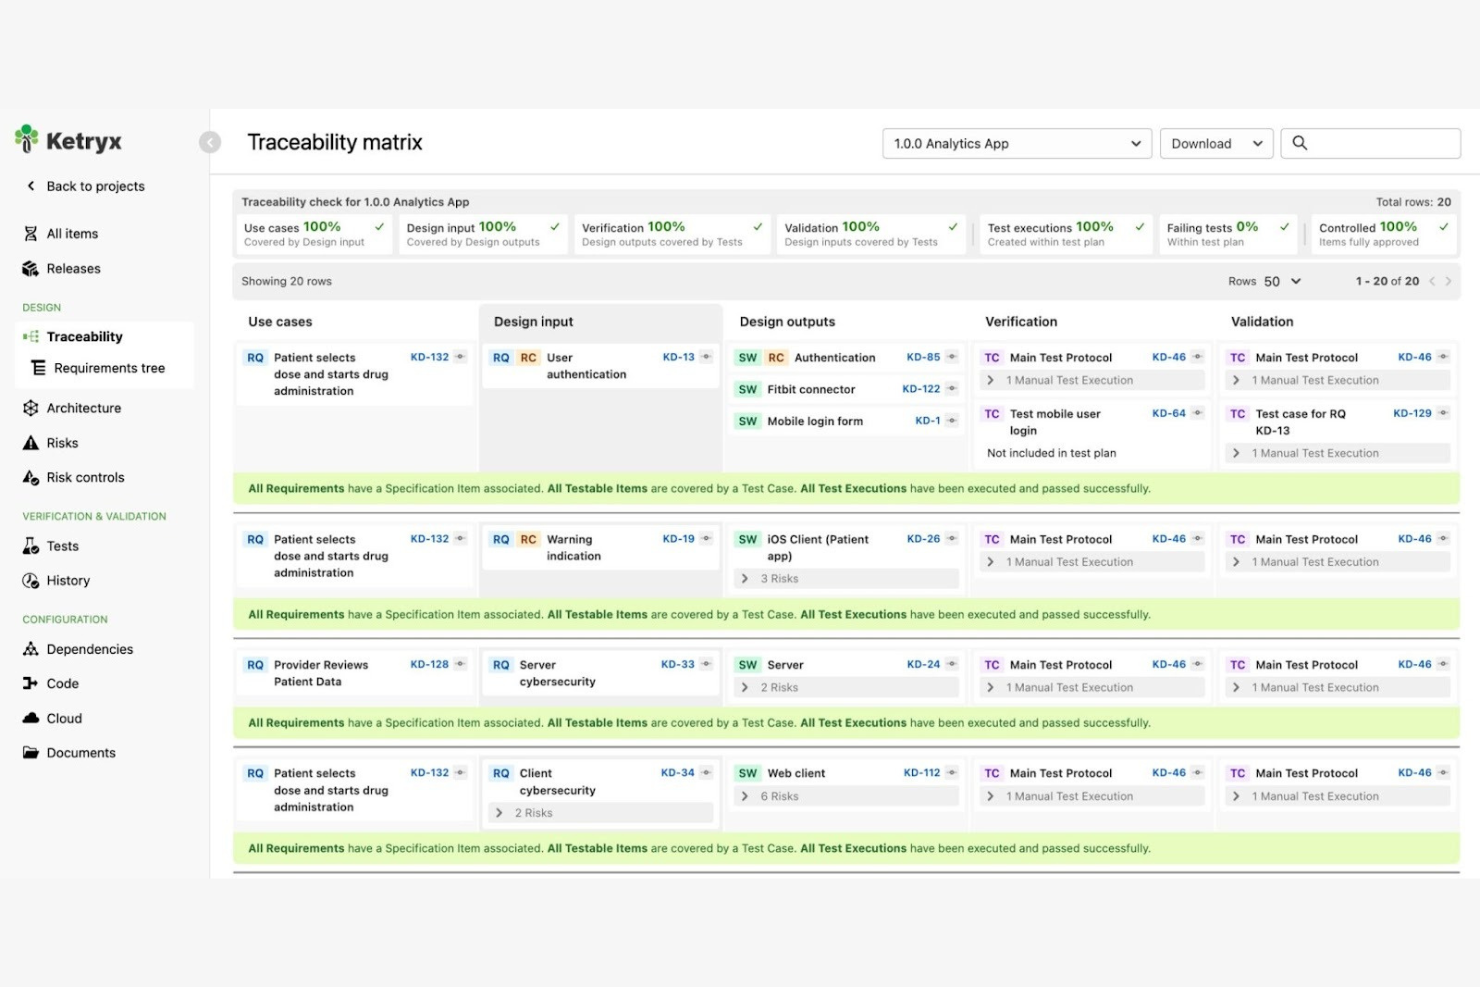Select the Releases icon in the sidebar

(x=29, y=268)
